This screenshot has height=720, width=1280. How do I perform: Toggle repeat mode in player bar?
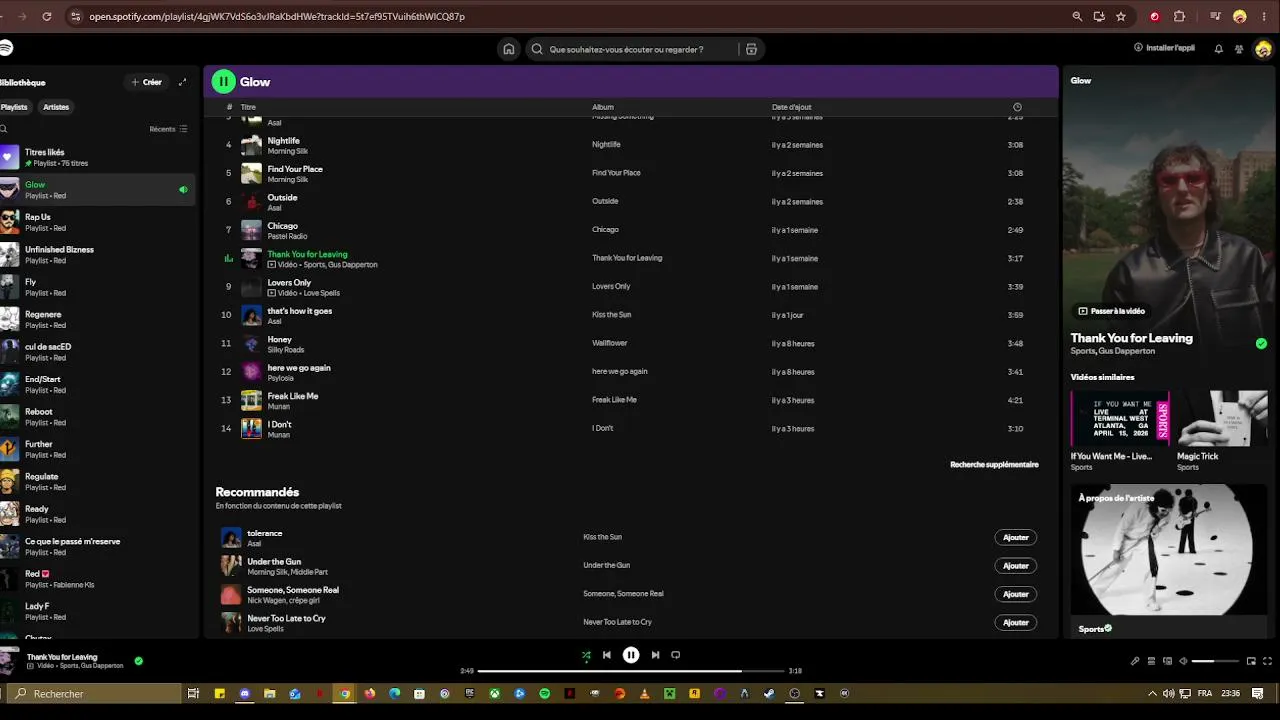[676, 655]
